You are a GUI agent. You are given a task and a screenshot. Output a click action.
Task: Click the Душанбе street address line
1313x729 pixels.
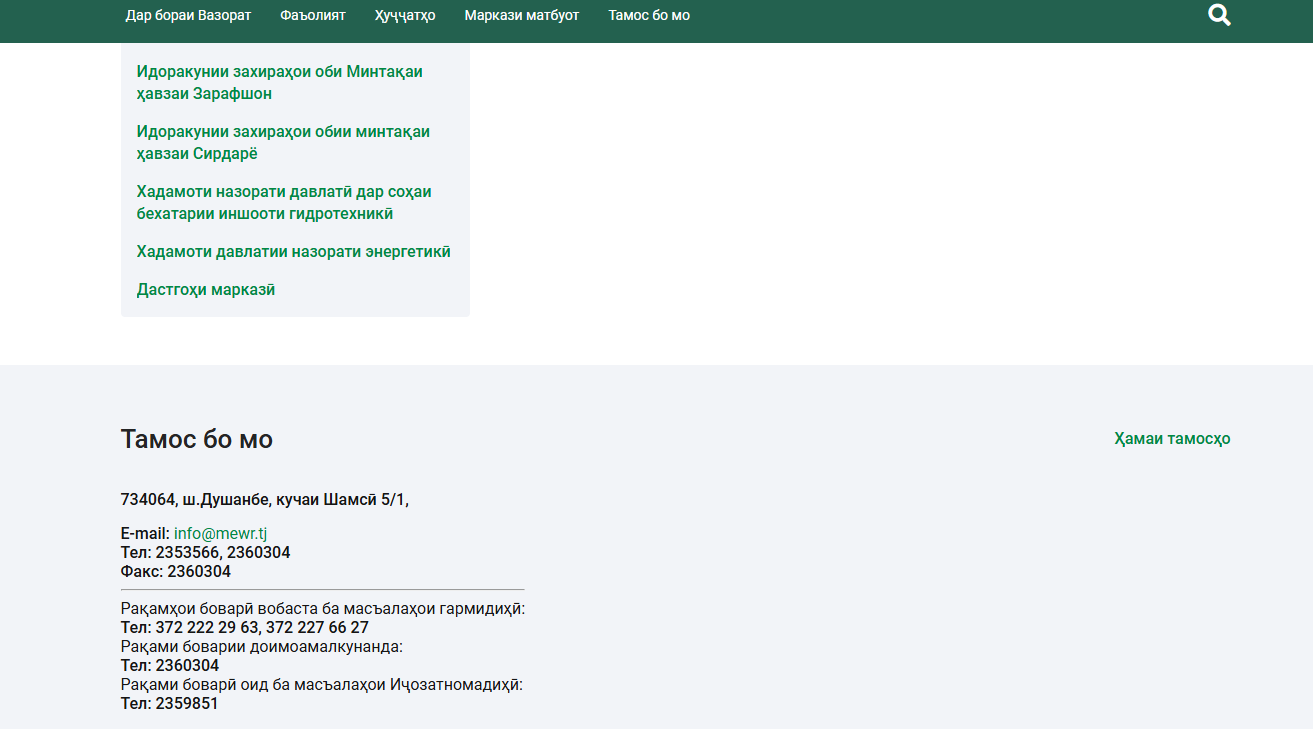[264, 500]
